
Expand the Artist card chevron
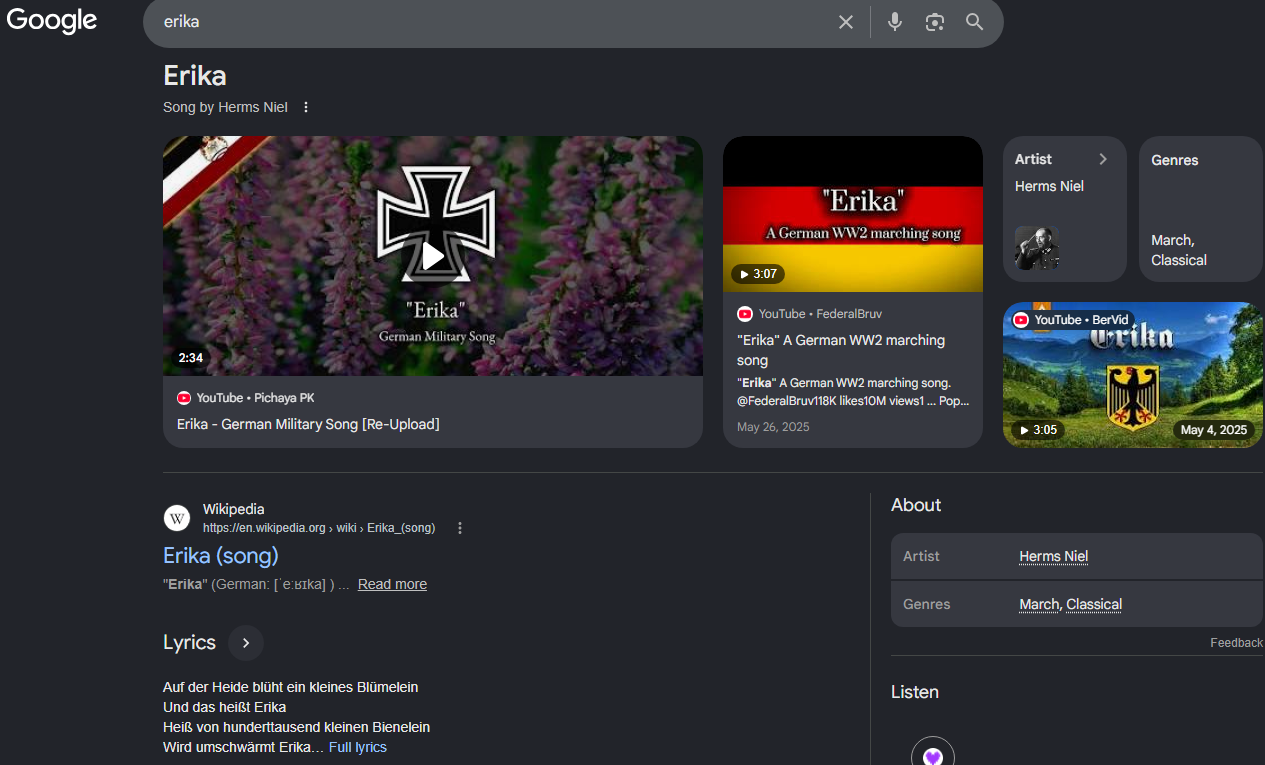[x=1103, y=159]
